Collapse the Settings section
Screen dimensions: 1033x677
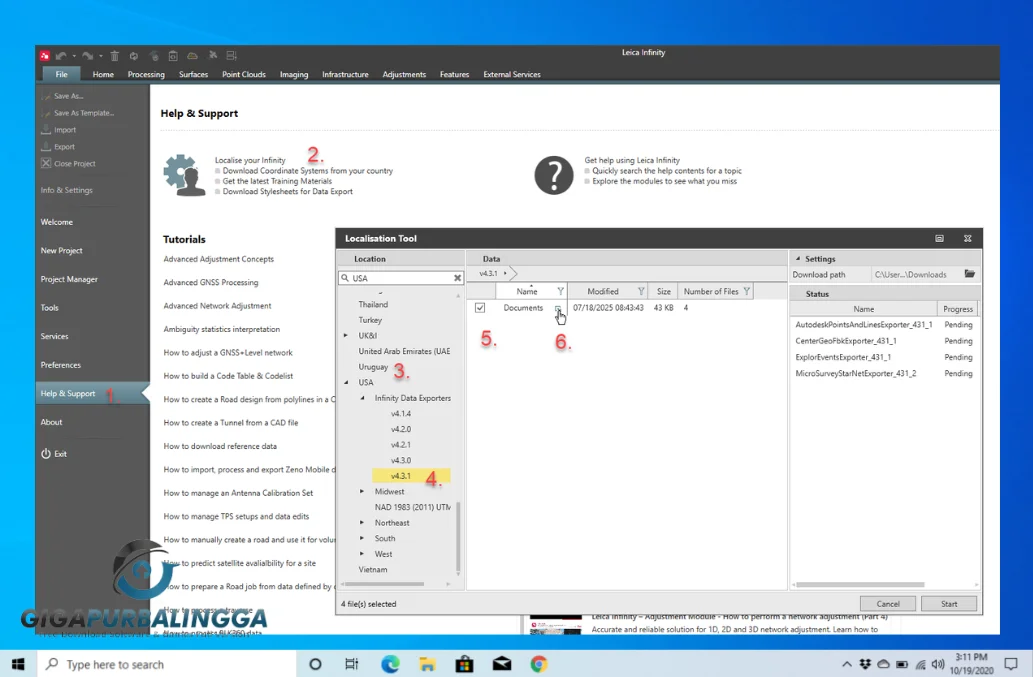point(797,259)
